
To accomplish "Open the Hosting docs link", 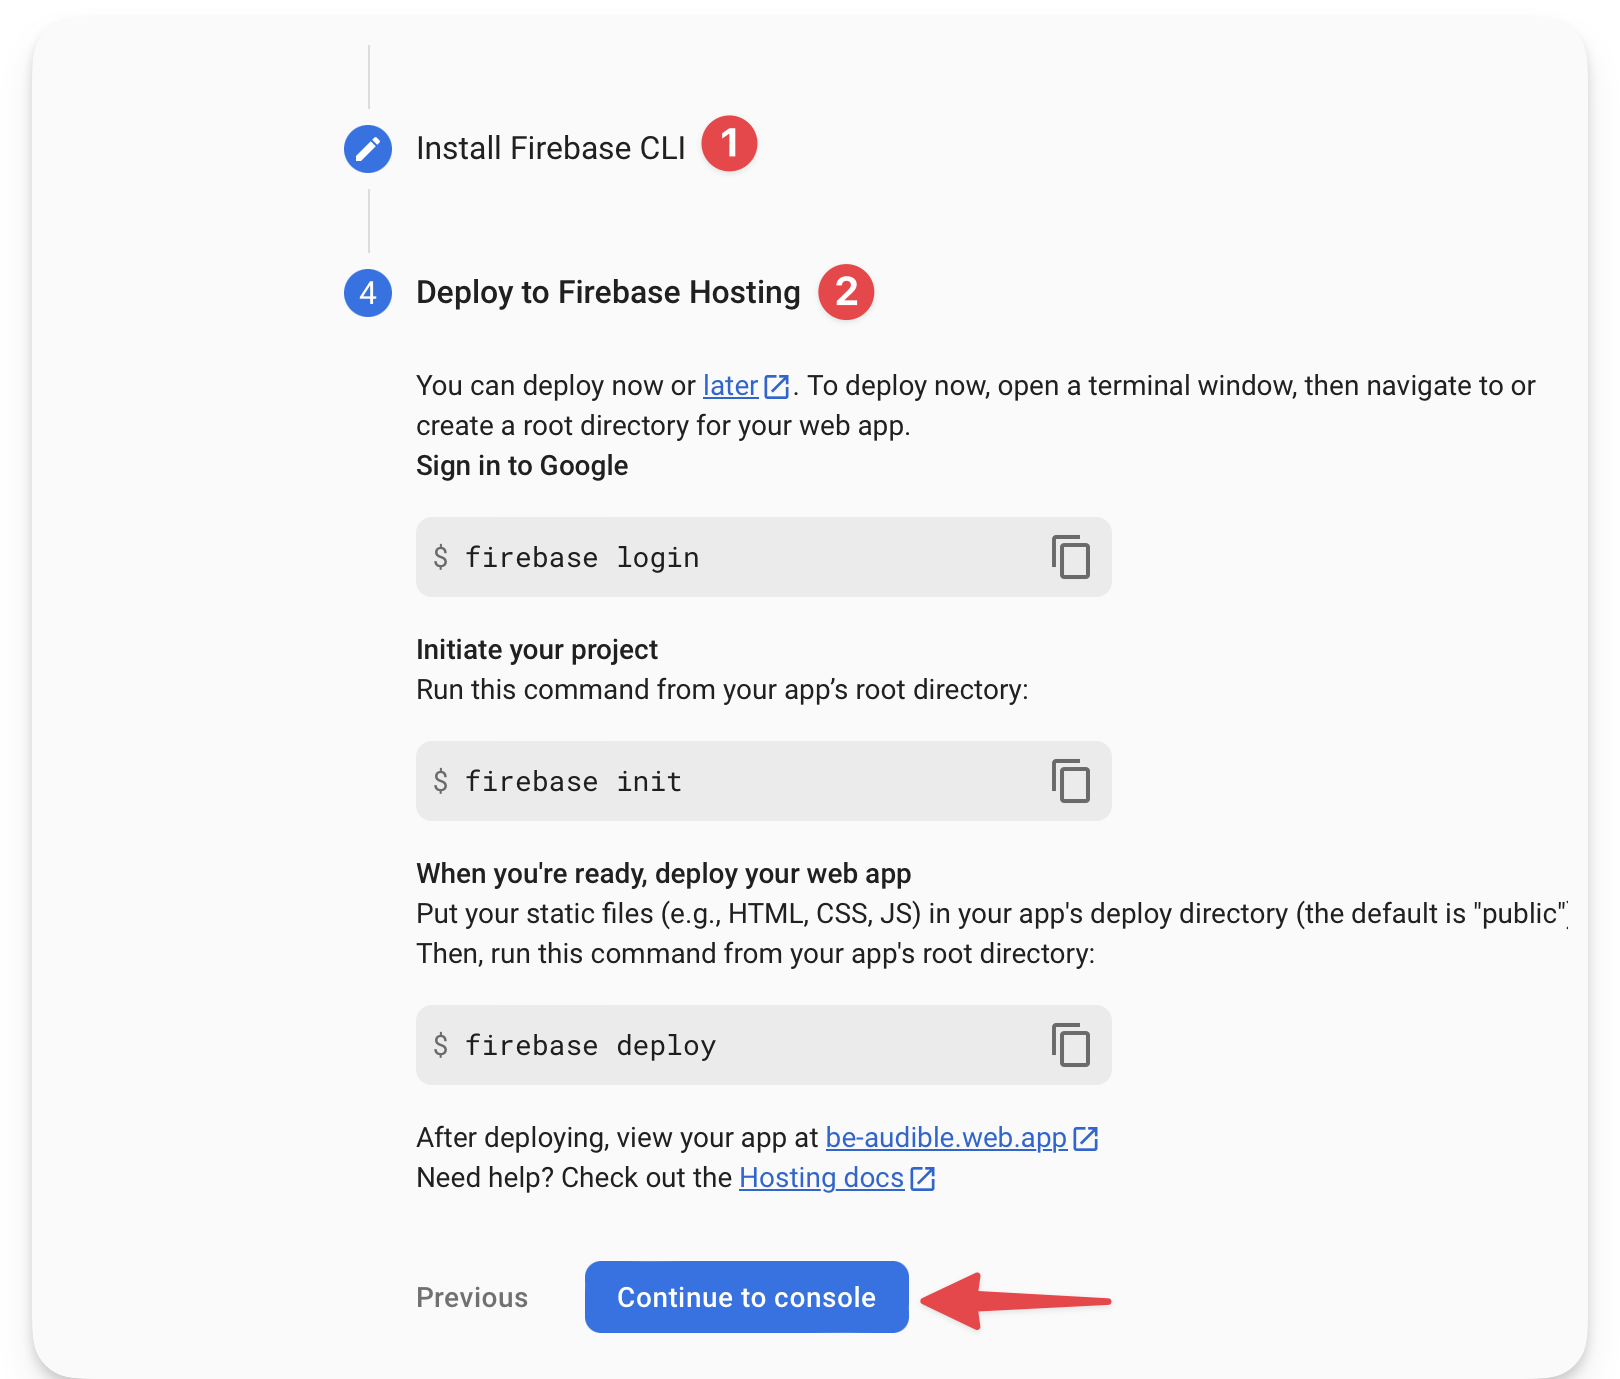I will point(820,1179).
